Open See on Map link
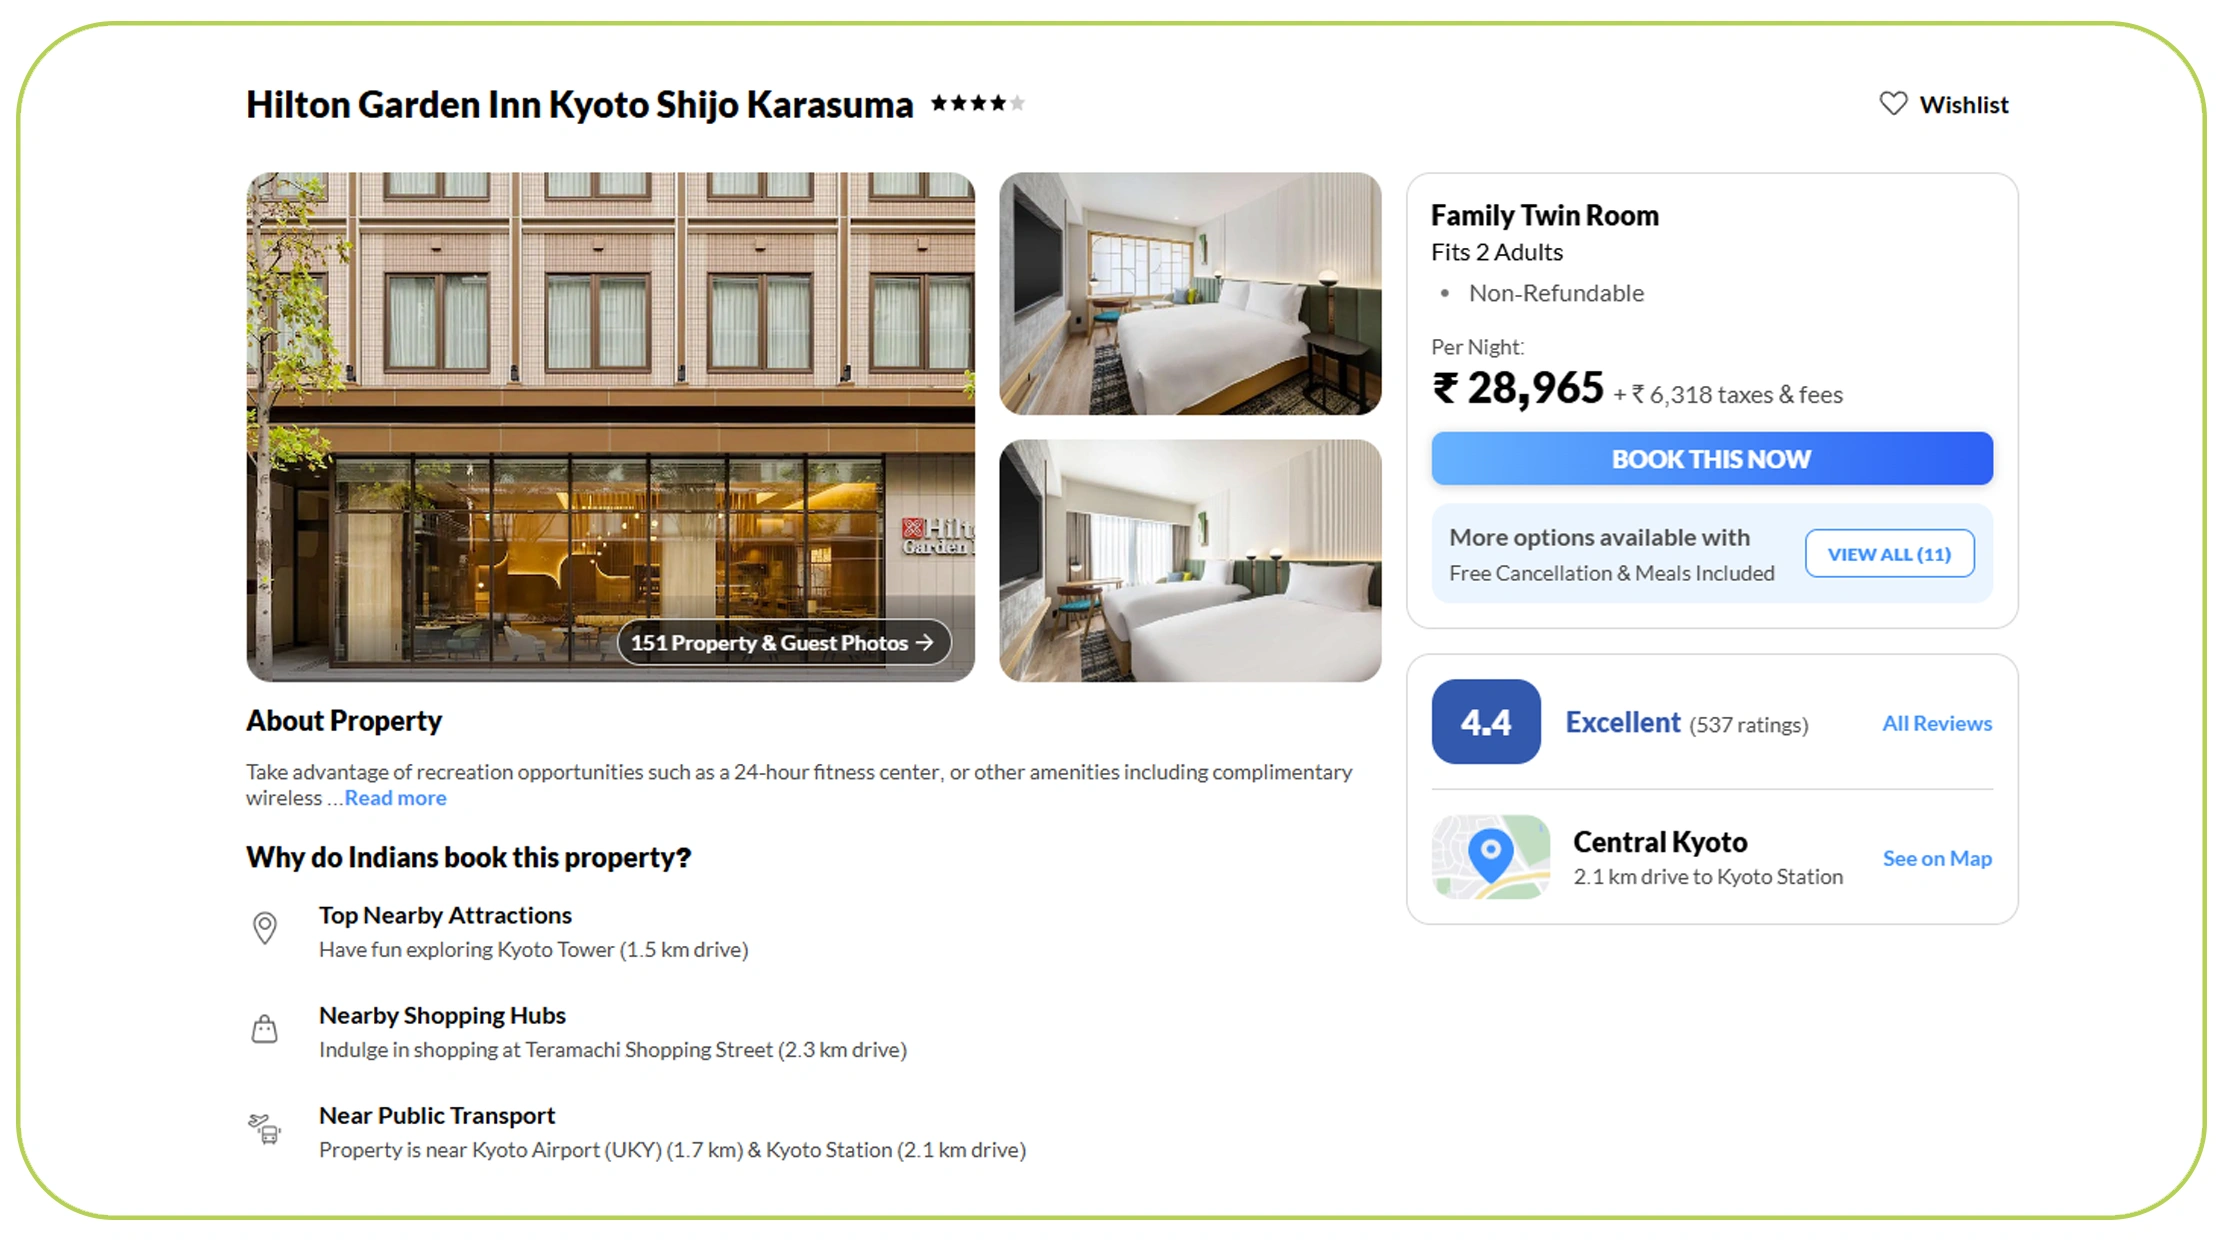Image resolution: width=2223 pixels, height=1240 pixels. pyautogui.click(x=1937, y=858)
